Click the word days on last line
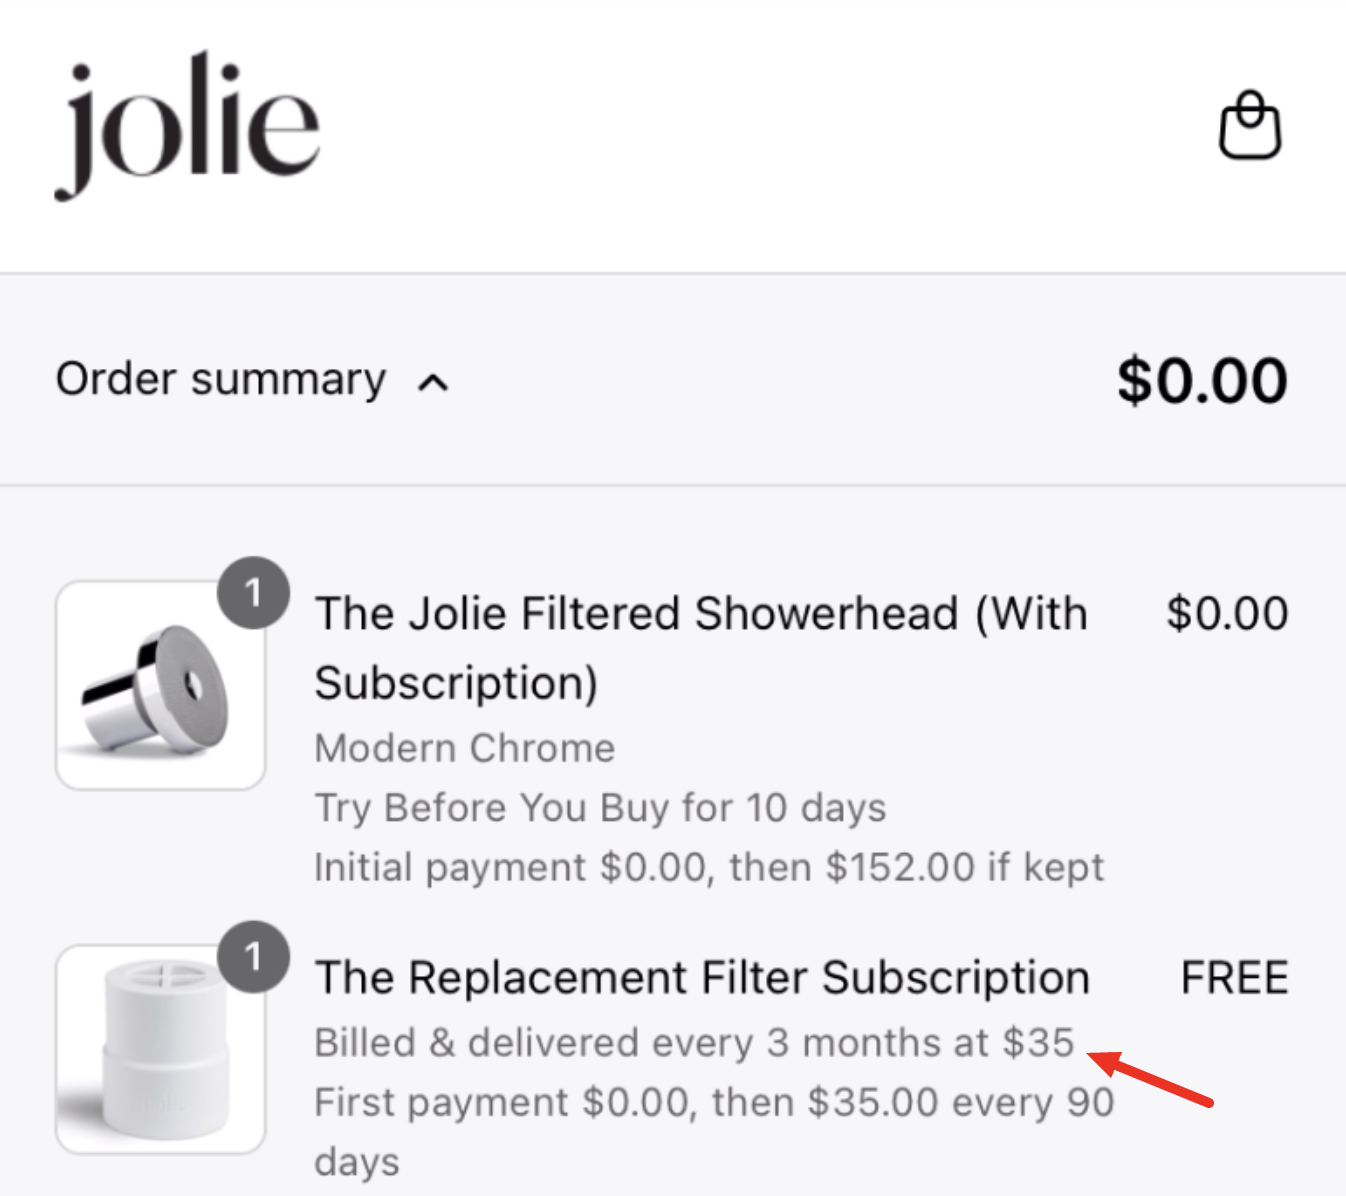Screen dimensions: 1346x1196 click(x=357, y=1163)
